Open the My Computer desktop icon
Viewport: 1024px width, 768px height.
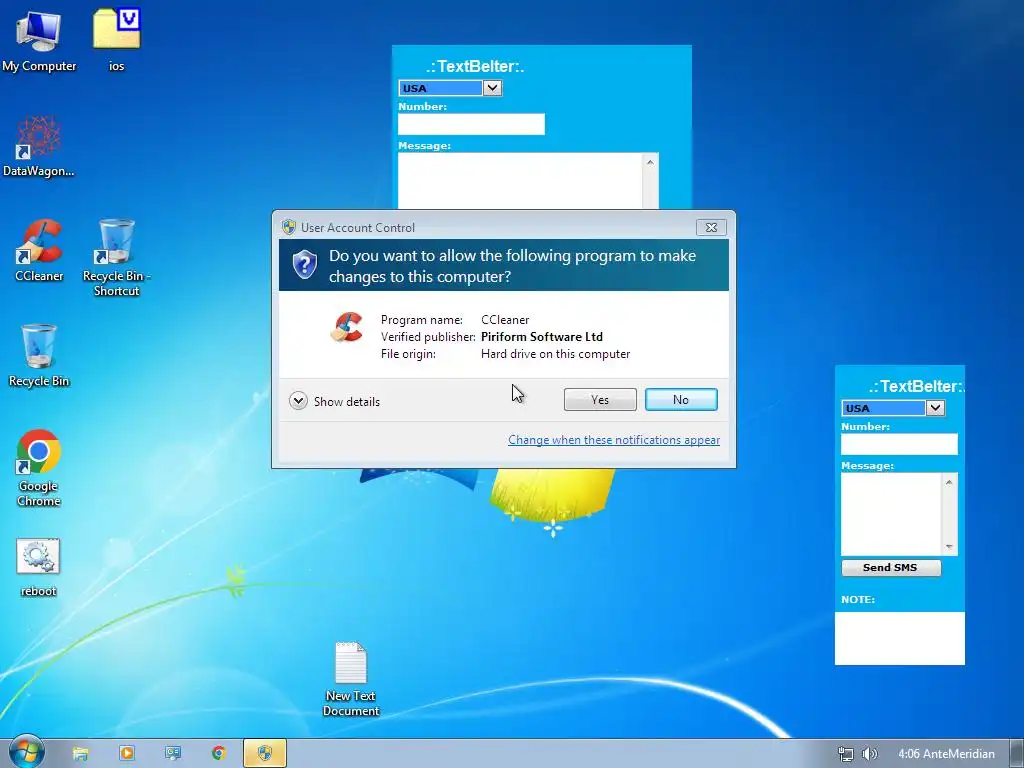click(x=39, y=39)
